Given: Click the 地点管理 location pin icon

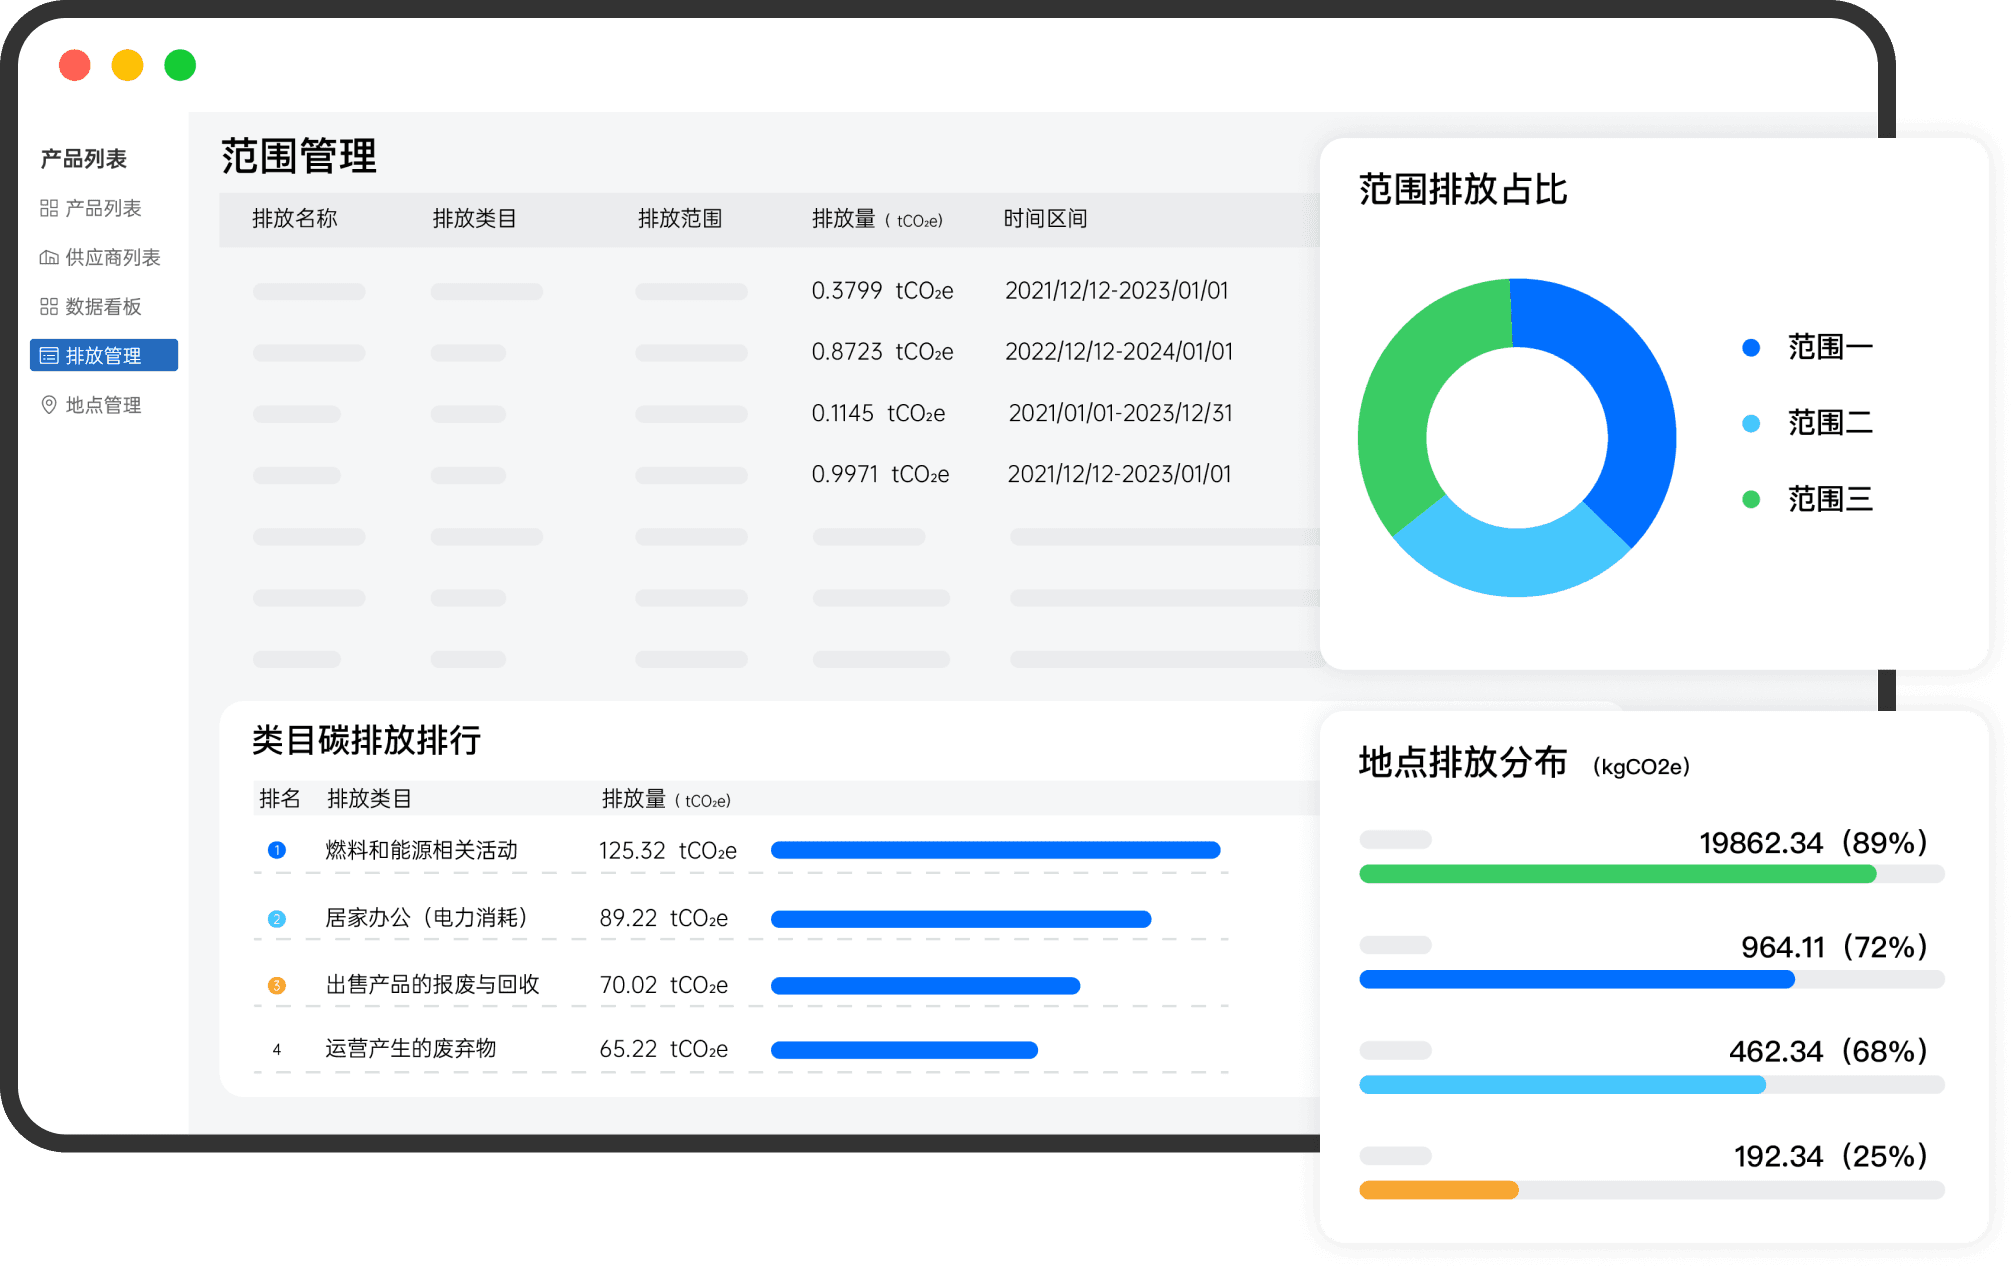Looking at the screenshot, I should pyautogui.click(x=47, y=404).
